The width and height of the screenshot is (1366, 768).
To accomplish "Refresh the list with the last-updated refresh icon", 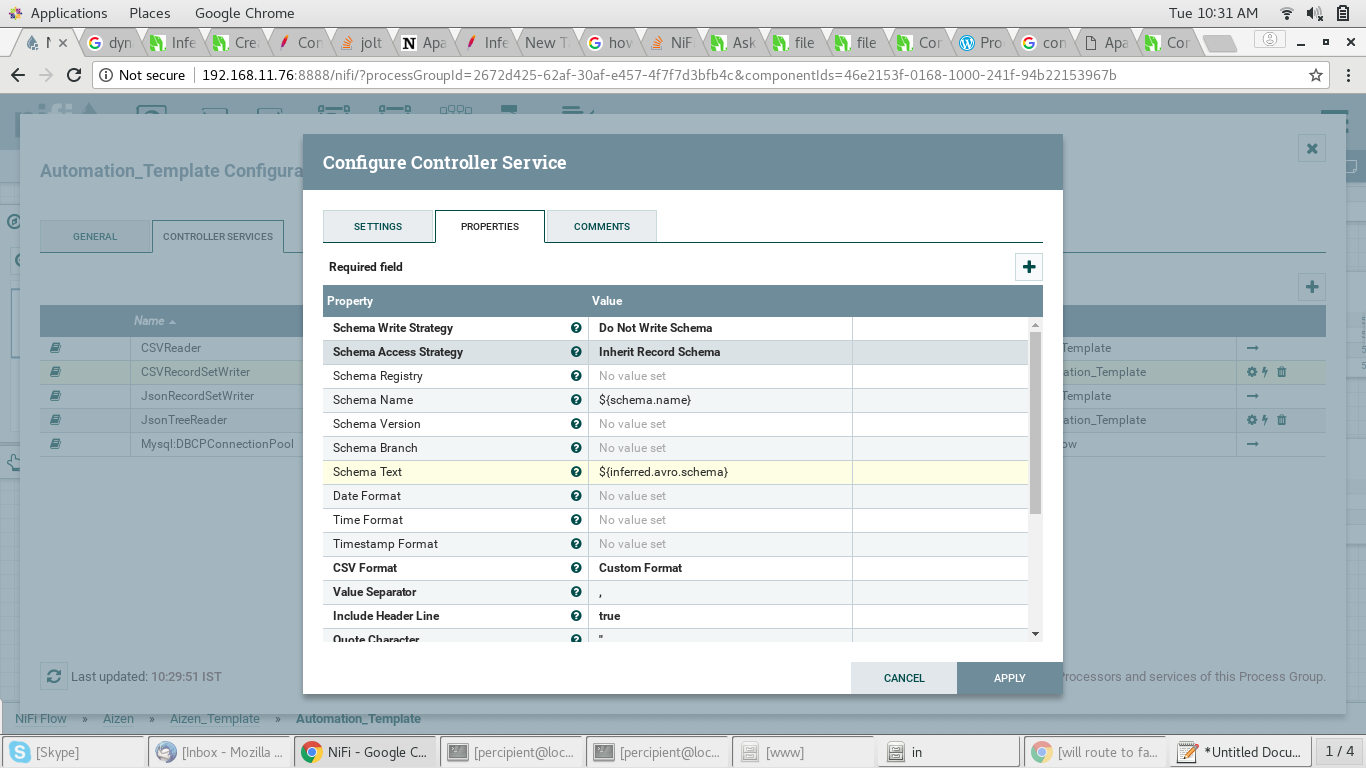I will tap(53, 676).
